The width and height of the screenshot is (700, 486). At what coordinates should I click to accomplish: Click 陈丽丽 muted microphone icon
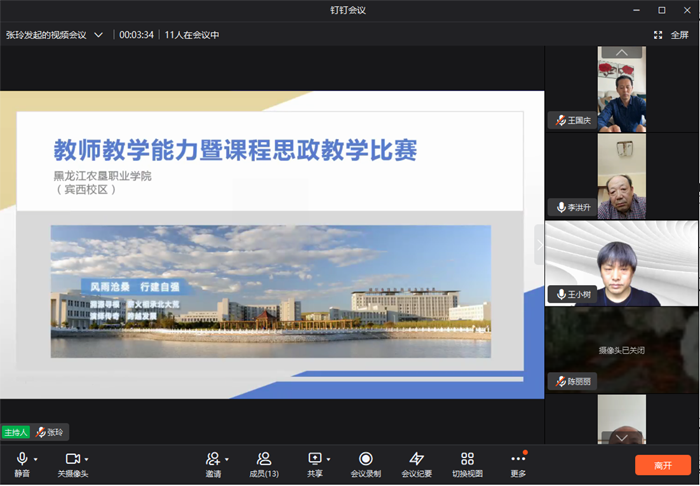click(x=561, y=382)
